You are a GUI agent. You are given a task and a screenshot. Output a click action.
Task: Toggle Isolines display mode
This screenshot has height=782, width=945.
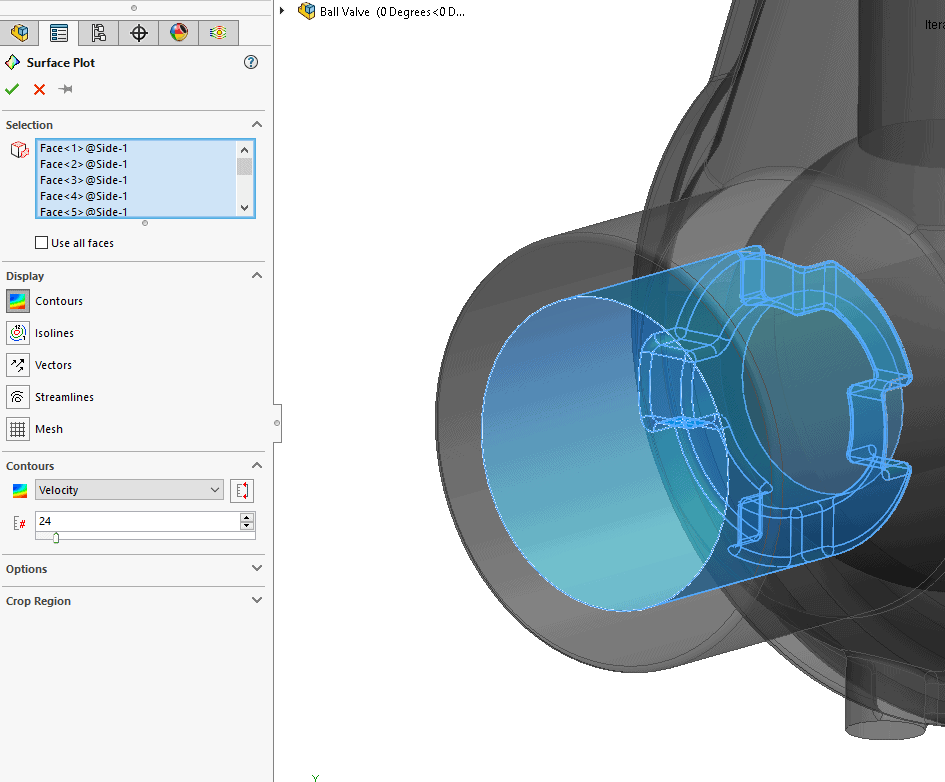[18, 333]
